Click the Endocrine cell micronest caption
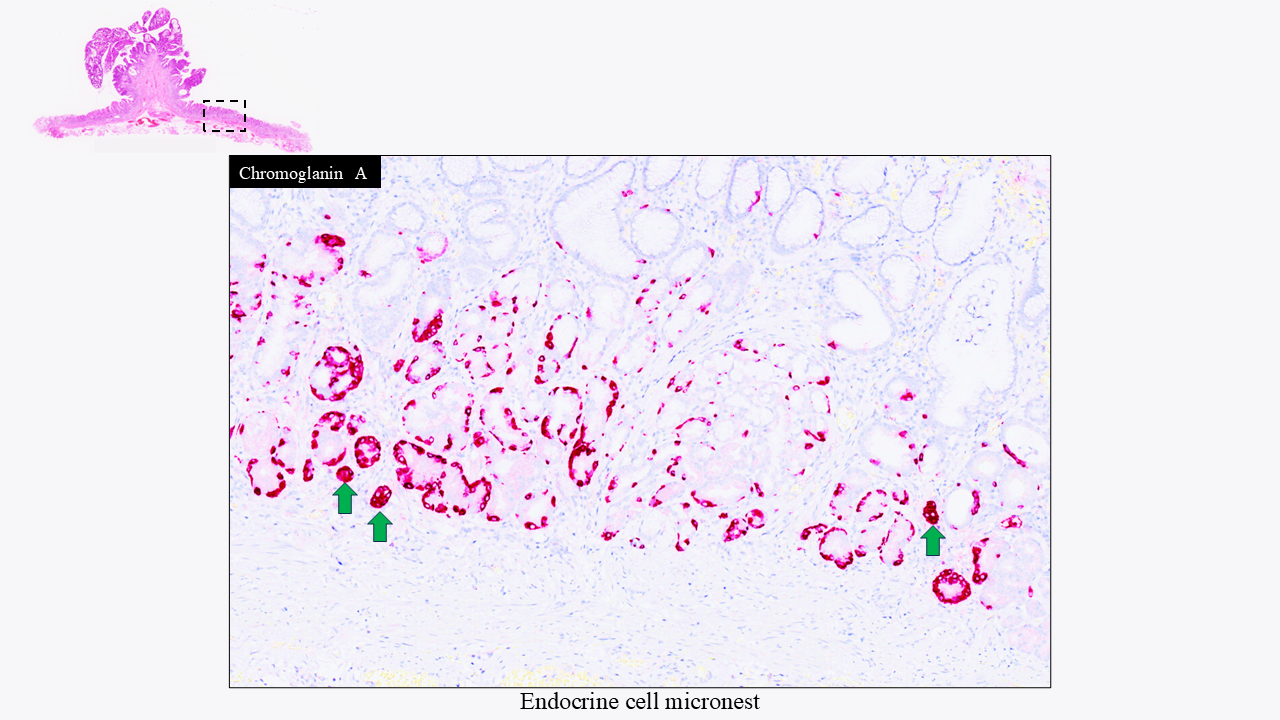 coord(640,702)
